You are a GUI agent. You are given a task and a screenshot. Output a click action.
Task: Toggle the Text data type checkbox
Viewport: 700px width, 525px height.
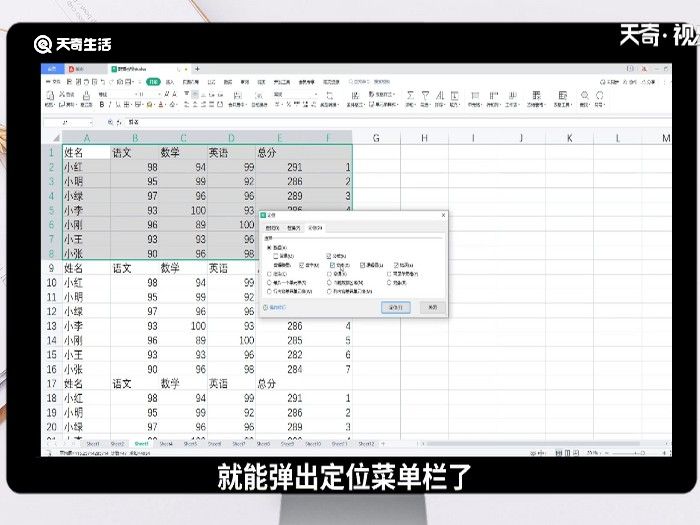pyautogui.click(x=332, y=265)
